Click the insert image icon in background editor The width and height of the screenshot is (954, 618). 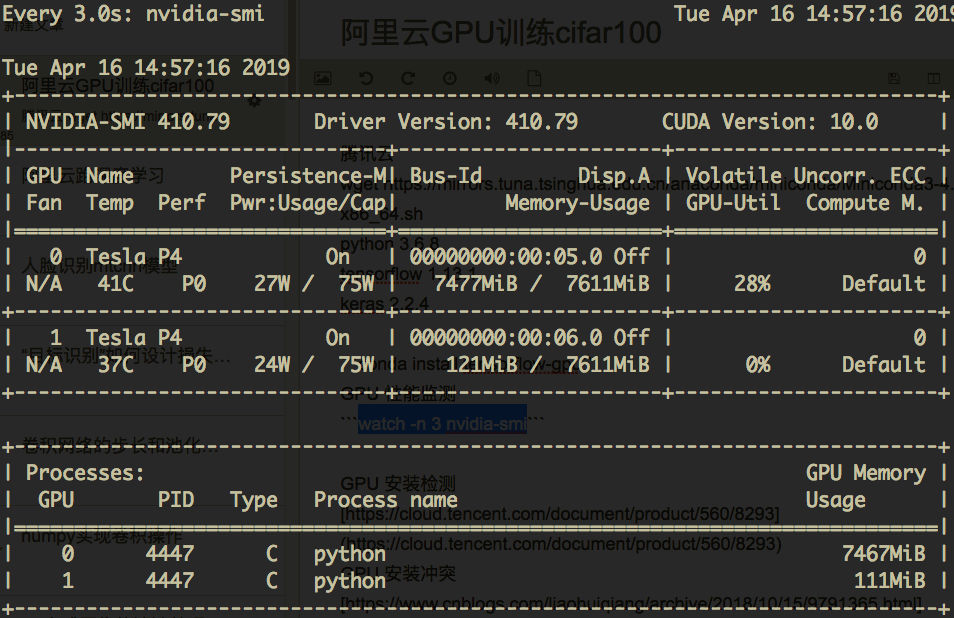(322, 78)
